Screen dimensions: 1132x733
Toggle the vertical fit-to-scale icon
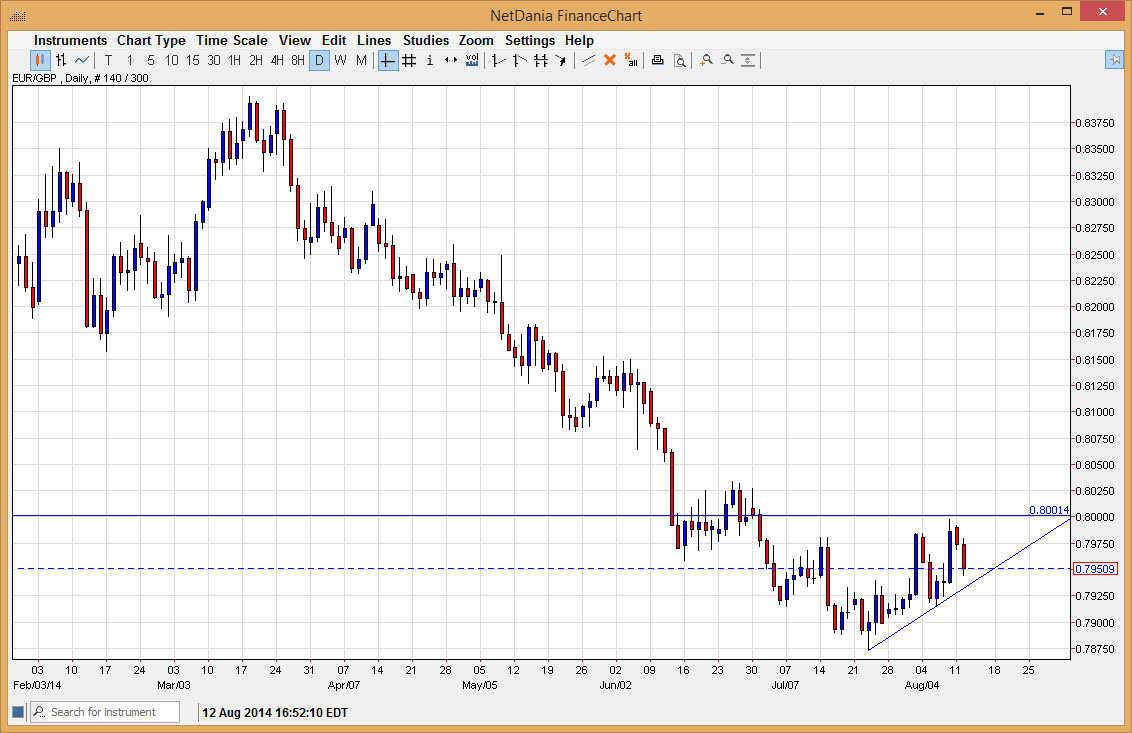coord(748,60)
